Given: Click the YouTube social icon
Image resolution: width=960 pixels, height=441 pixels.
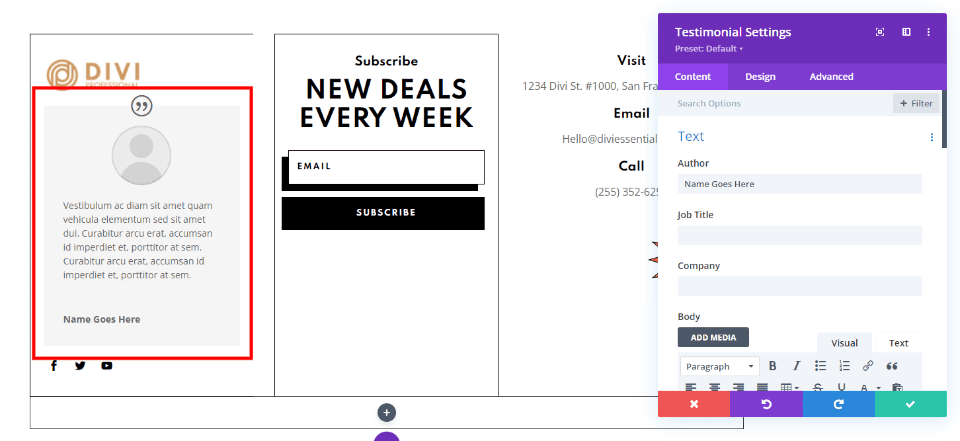Looking at the screenshot, I should click(107, 366).
